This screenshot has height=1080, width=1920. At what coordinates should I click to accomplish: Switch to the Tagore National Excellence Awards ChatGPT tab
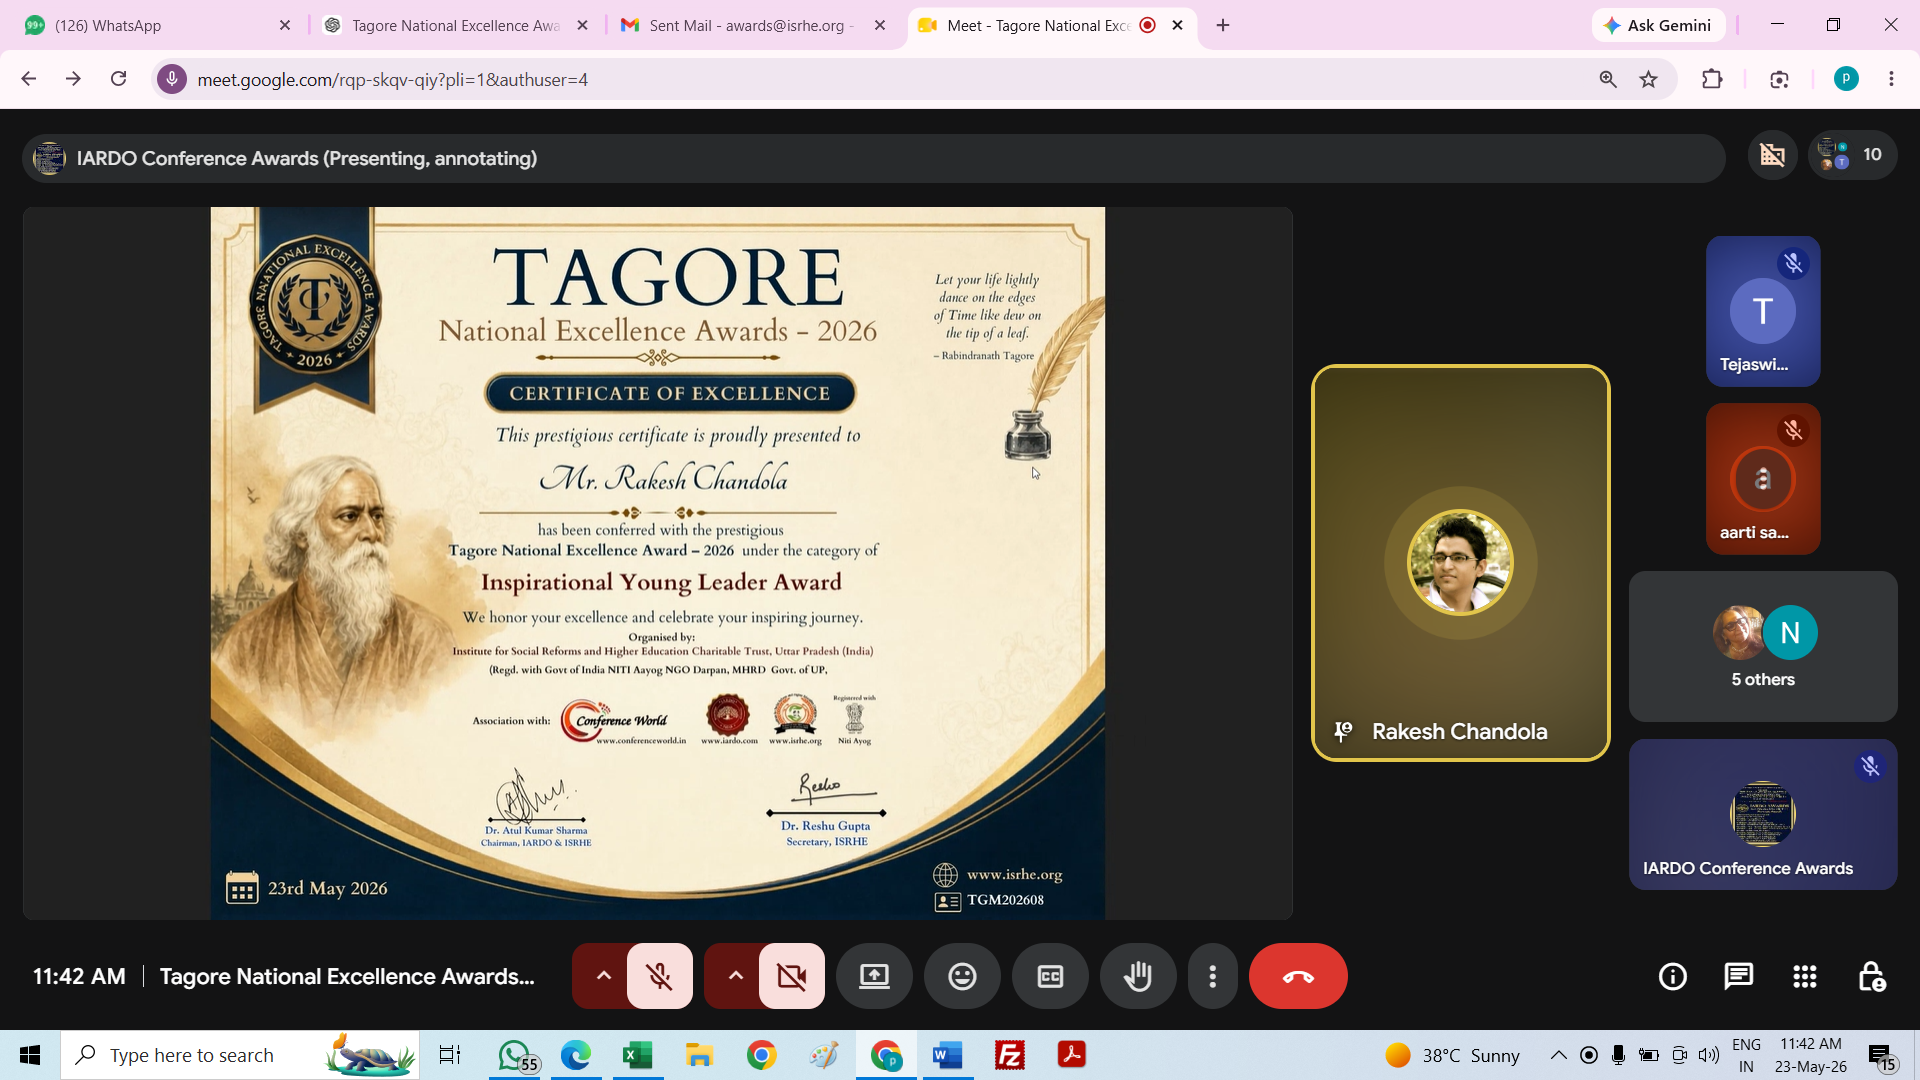pos(455,25)
